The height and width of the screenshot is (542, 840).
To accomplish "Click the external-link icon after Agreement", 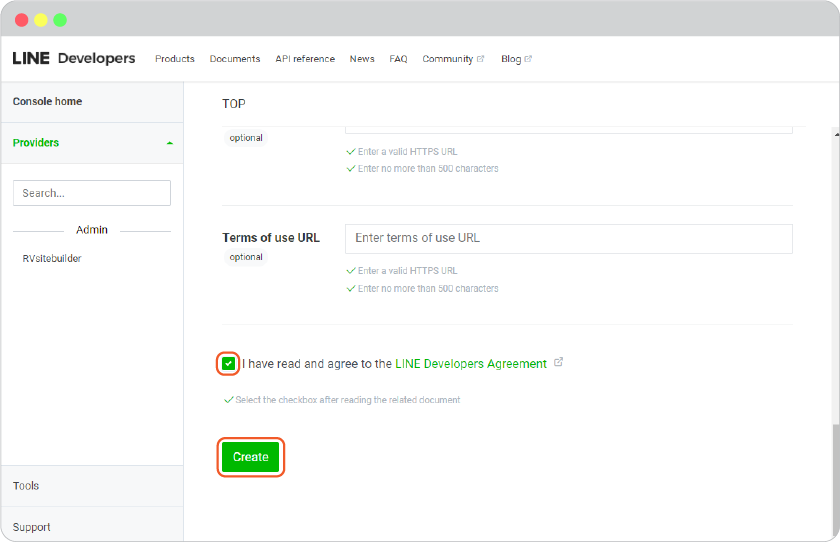I will 558,362.
